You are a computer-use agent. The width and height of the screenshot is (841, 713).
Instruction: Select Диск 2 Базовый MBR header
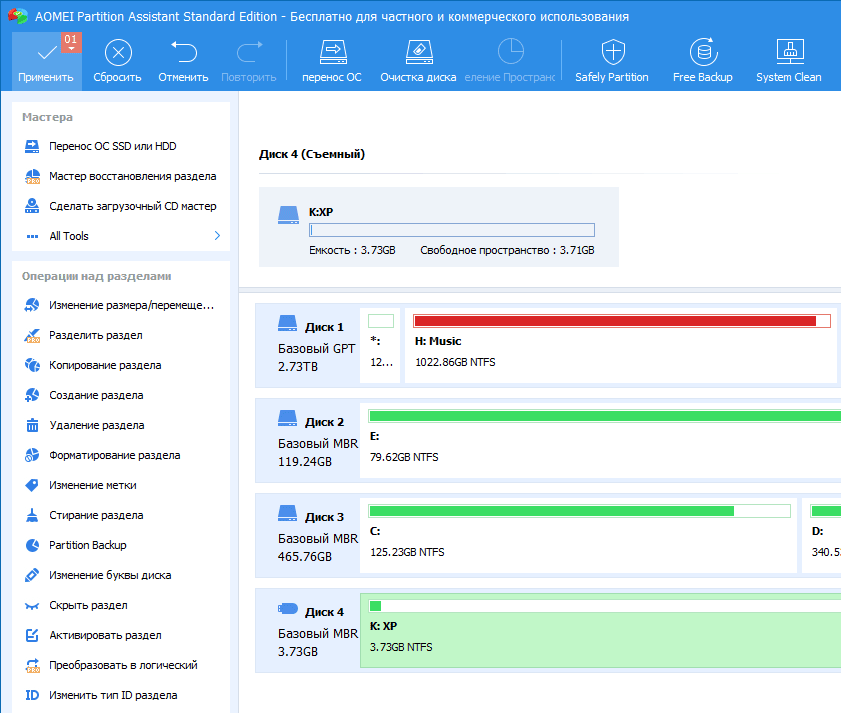pyautogui.click(x=308, y=440)
